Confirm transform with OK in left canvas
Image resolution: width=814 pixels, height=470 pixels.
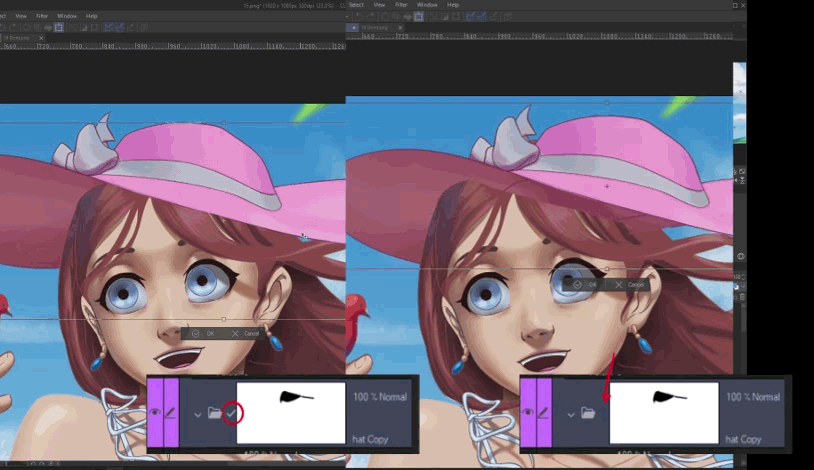coord(204,333)
